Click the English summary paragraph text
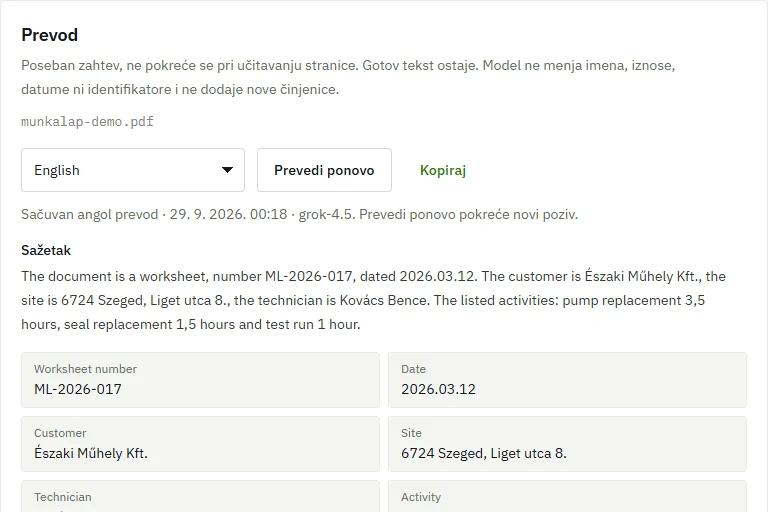Viewport: 768px width, 512px height. pyautogui.click(x=373, y=300)
